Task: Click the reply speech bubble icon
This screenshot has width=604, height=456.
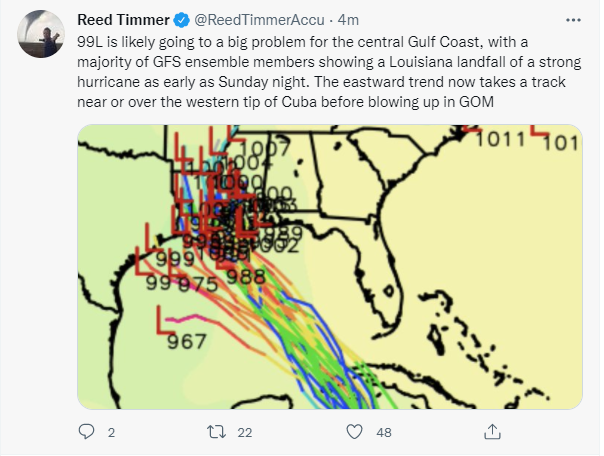Action: 86,432
